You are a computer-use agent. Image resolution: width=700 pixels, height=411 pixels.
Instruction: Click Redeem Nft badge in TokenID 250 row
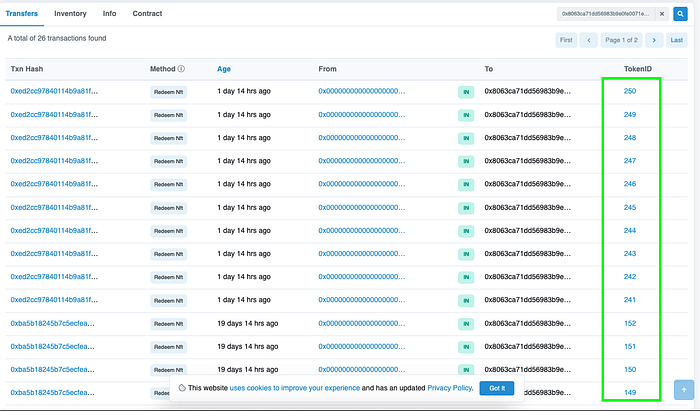[x=168, y=92]
